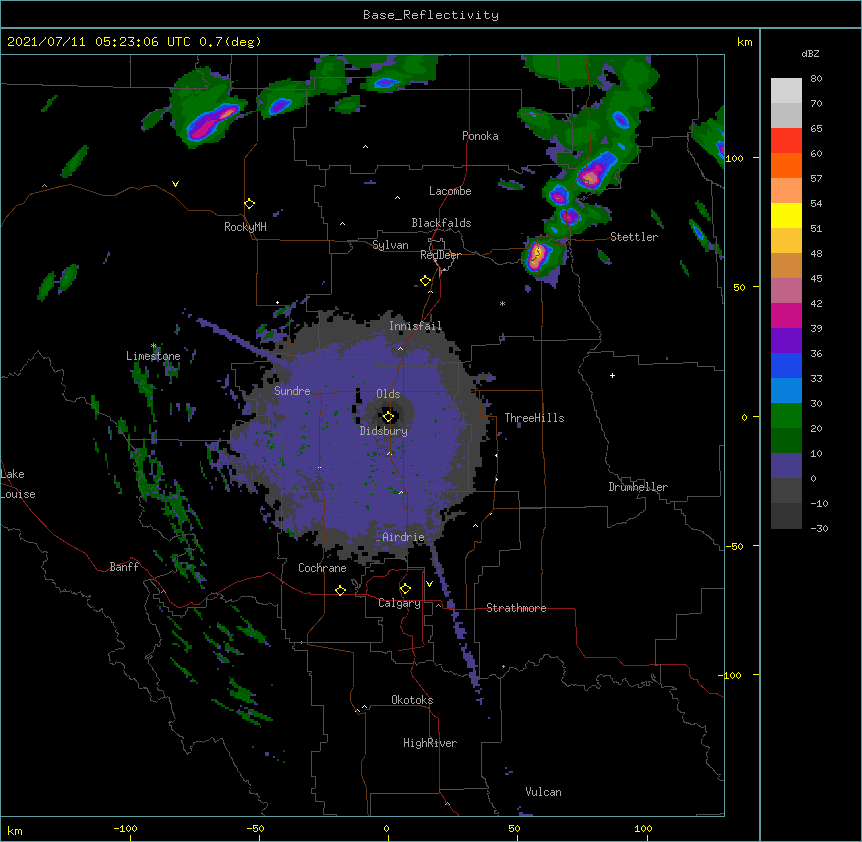Screen dimensions: 862x842
Task: Click the dark green 10-20 dBZ swatch
Action: tap(786, 441)
